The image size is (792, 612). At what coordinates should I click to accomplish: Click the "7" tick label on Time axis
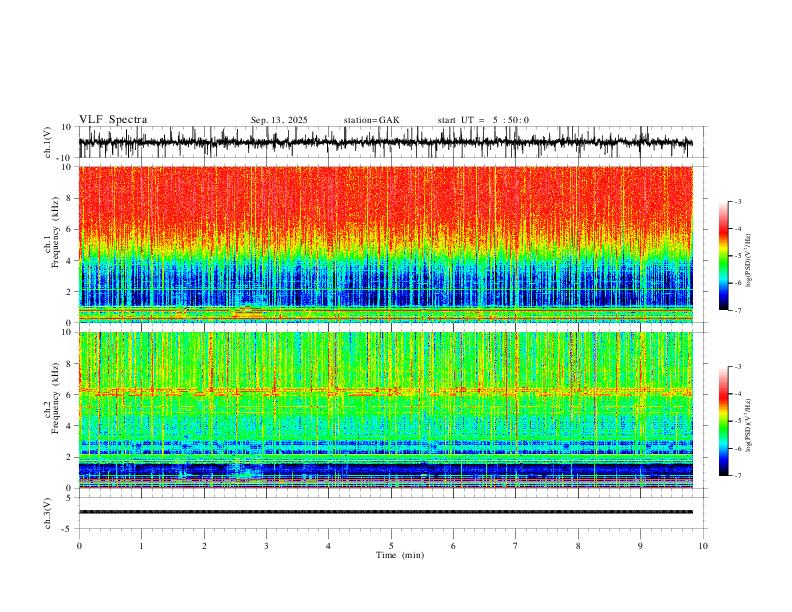(x=516, y=546)
